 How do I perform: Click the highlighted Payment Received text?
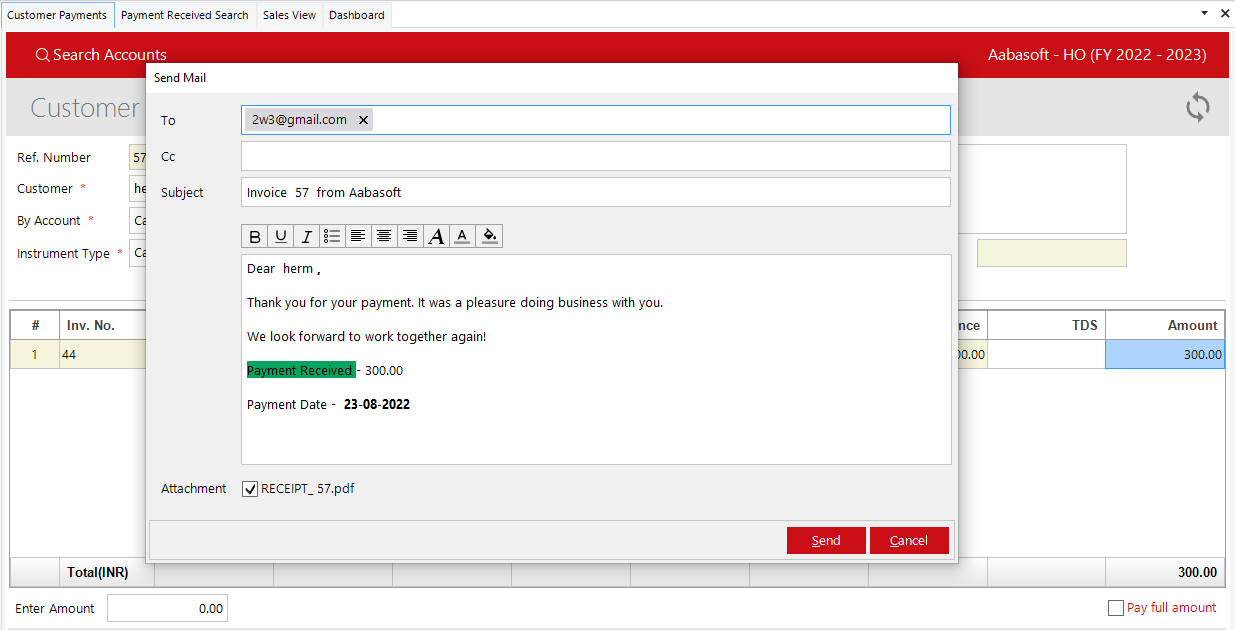301,370
